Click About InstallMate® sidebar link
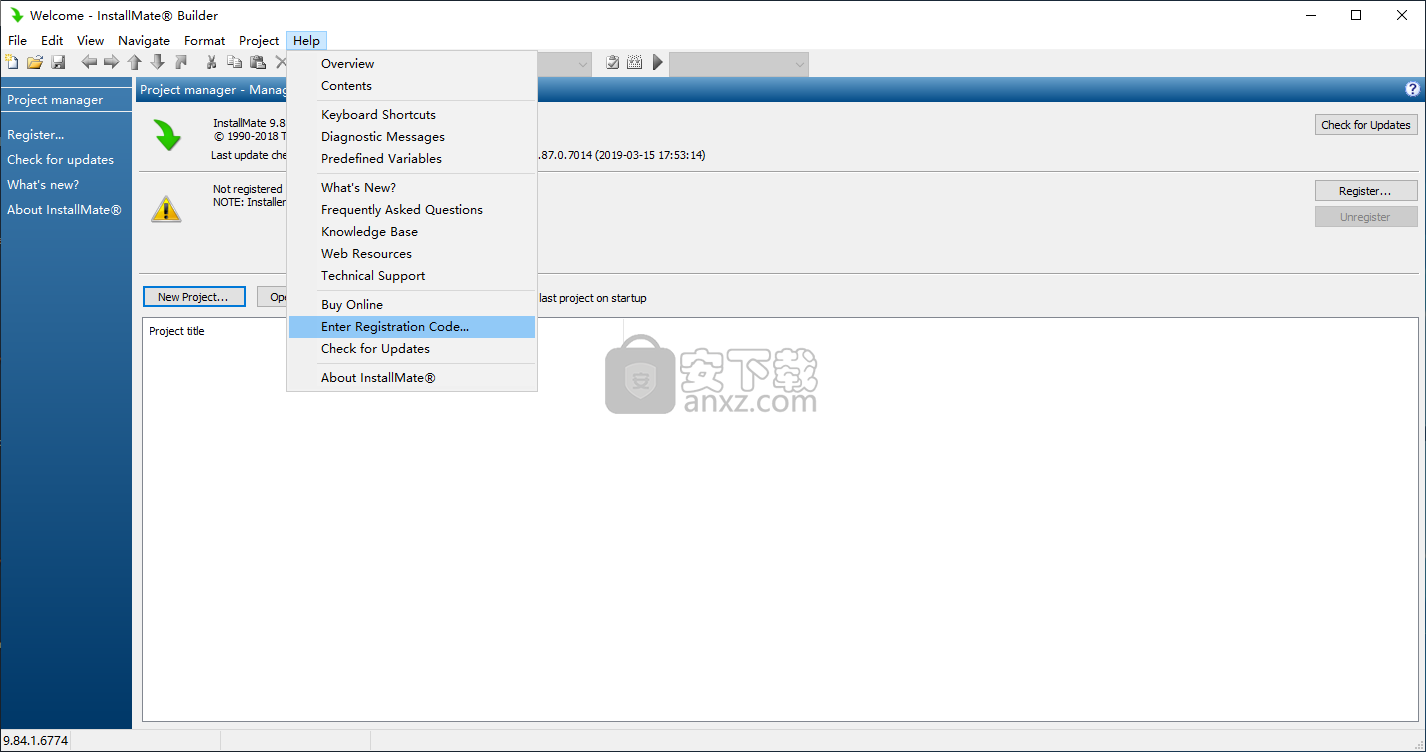The image size is (1426, 752). [x=64, y=209]
